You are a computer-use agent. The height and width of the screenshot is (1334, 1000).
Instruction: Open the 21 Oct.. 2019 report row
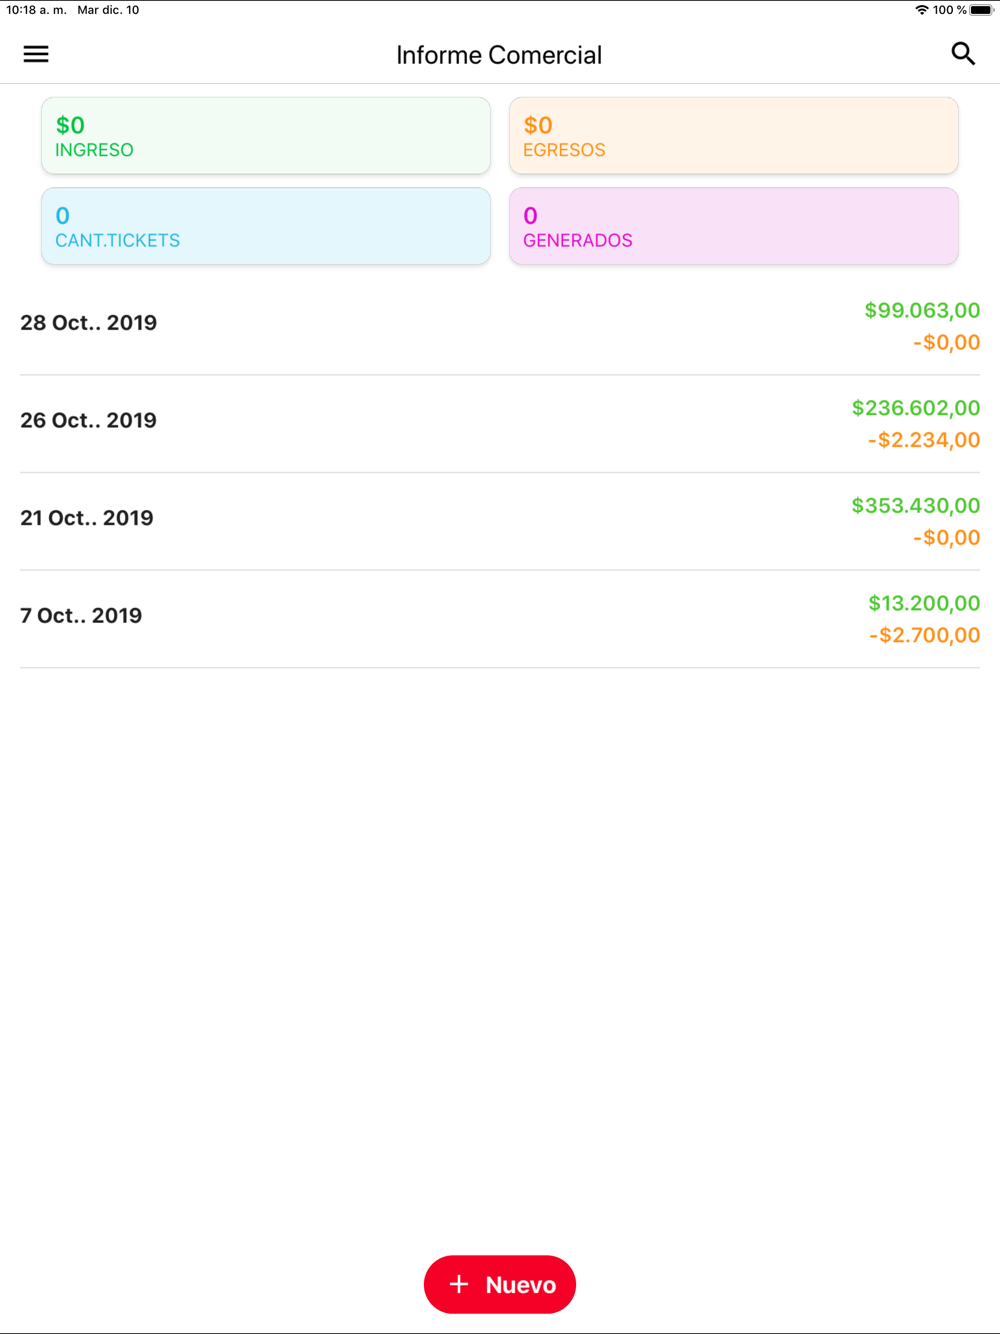pos(500,521)
